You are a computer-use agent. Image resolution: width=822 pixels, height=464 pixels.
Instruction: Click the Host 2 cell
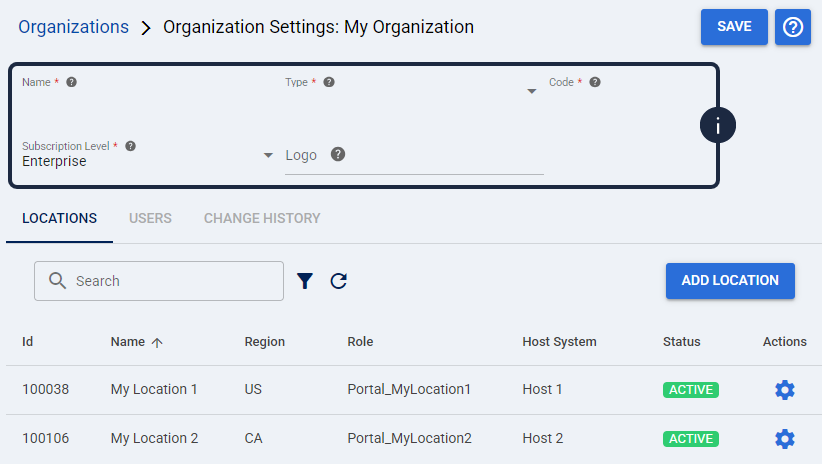coord(543,438)
